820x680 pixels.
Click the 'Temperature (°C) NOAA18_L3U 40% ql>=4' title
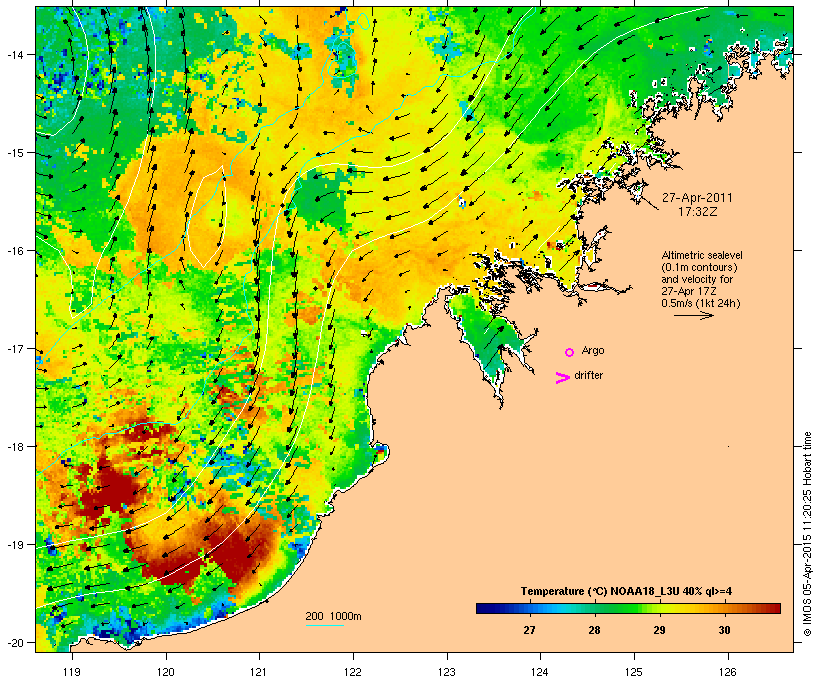pos(626,591)
